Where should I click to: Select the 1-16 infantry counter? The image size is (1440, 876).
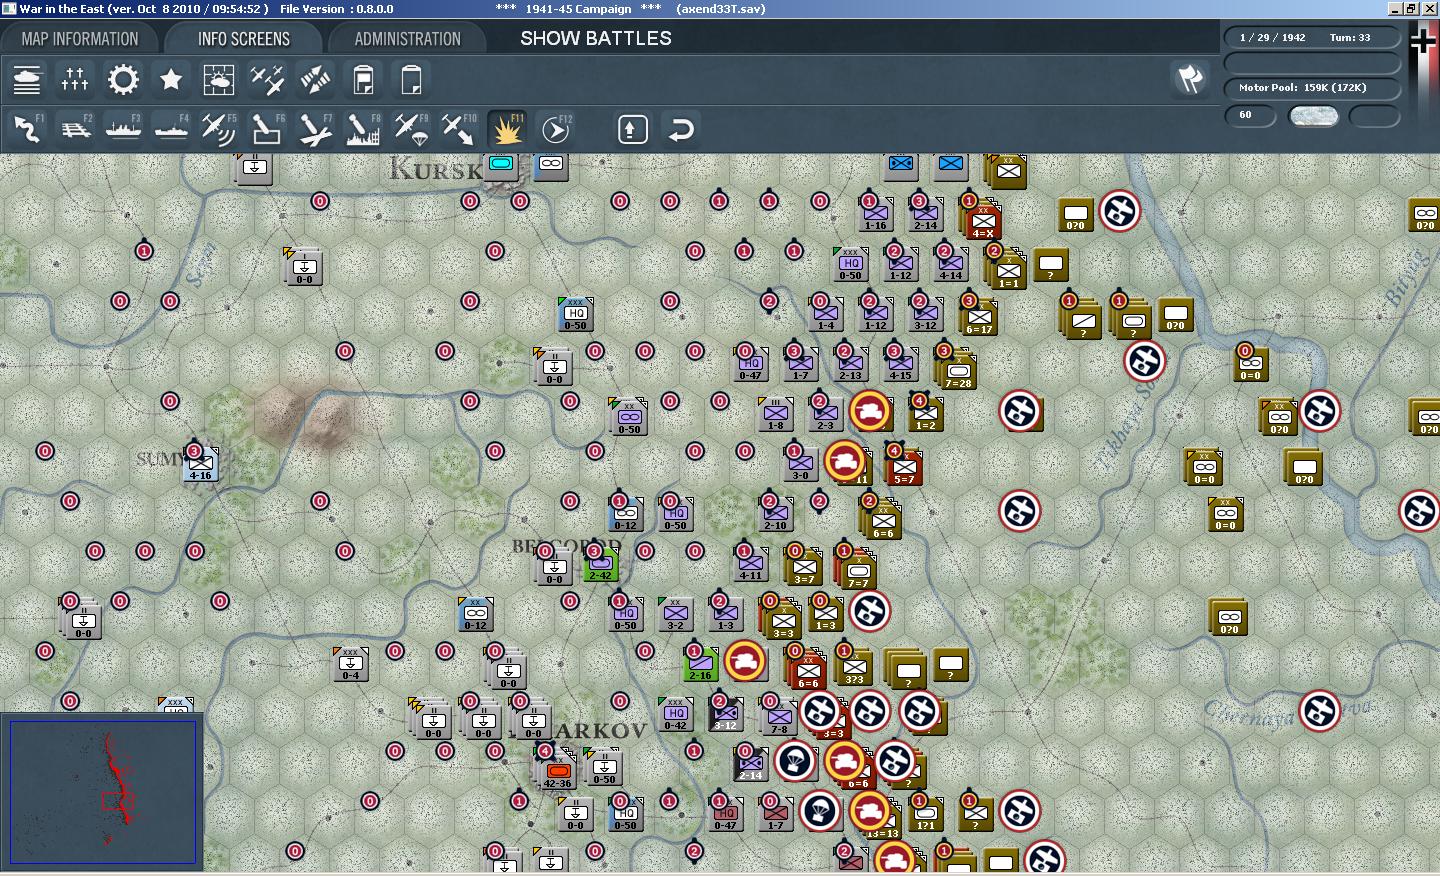pos(876,215)
